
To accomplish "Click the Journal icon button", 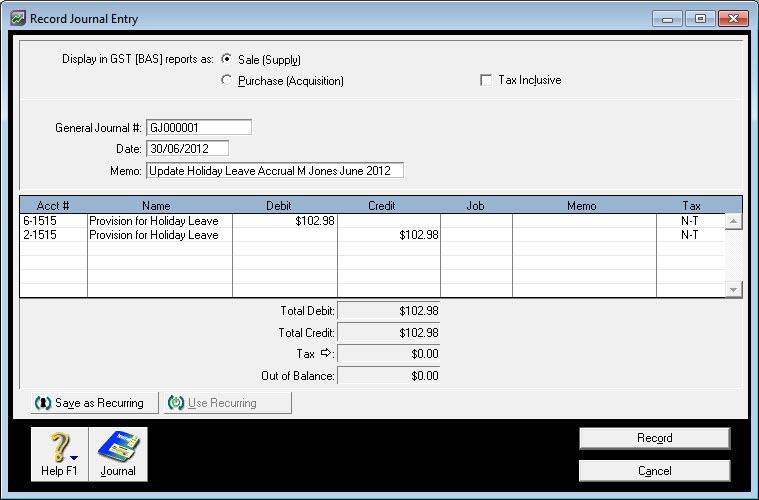I will (118, 453).
